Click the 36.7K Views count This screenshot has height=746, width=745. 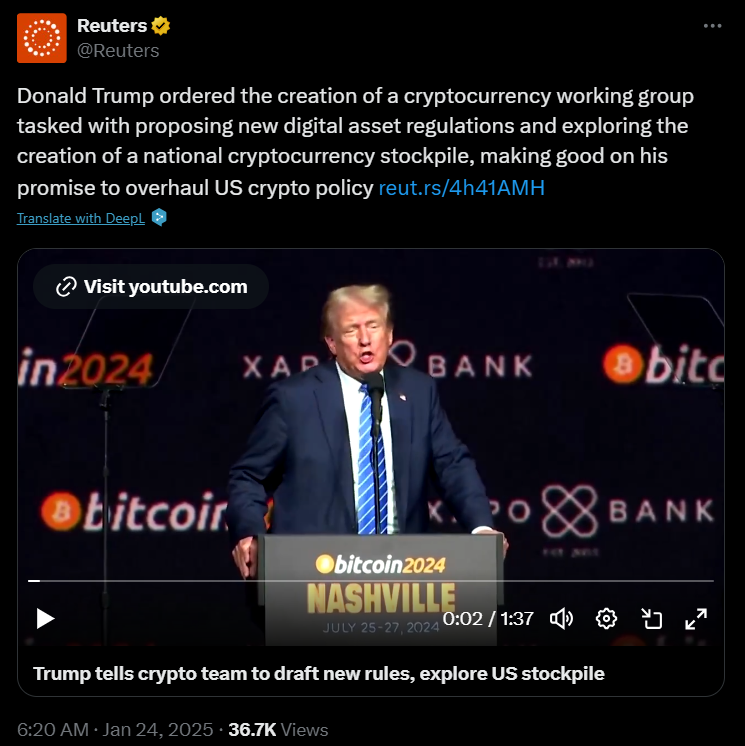[278, 730]
